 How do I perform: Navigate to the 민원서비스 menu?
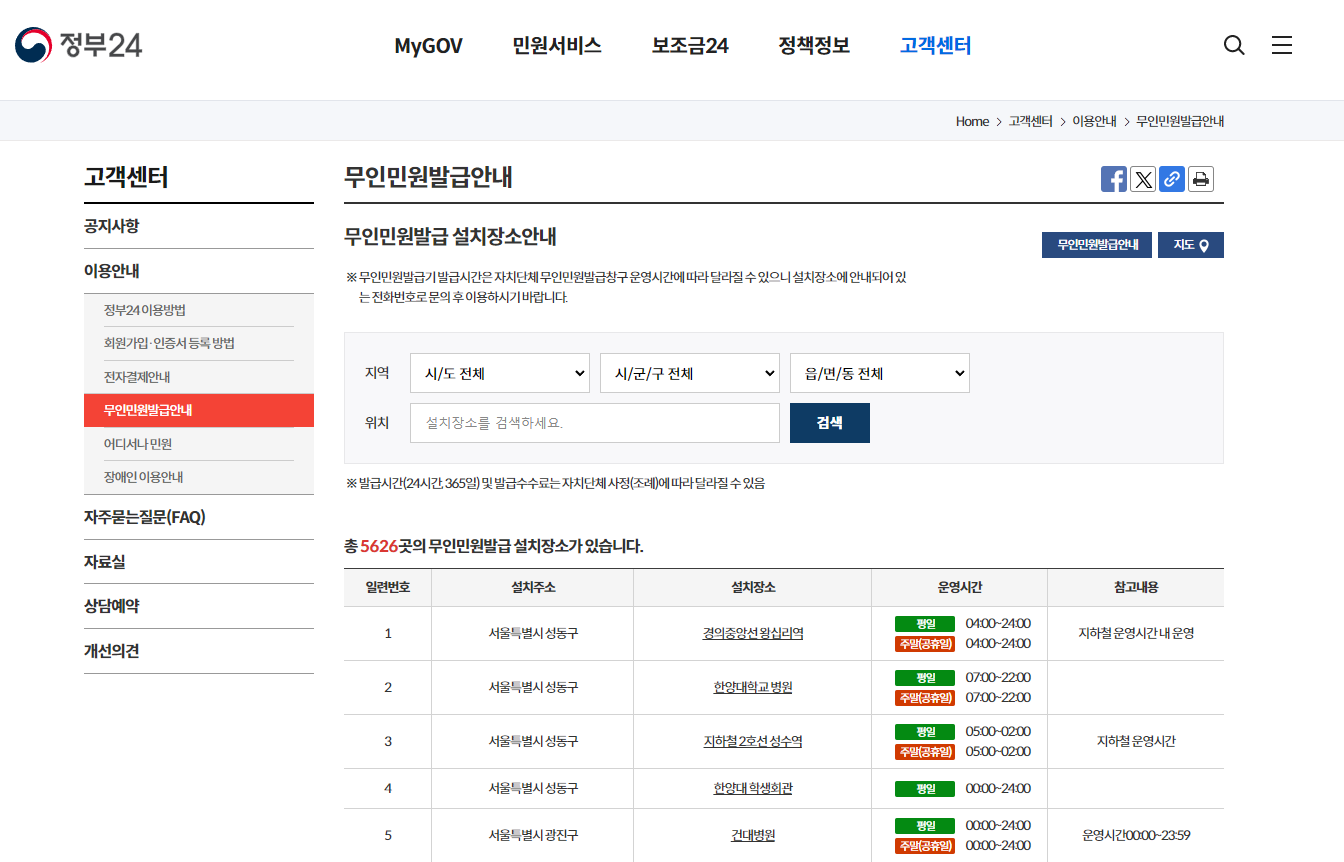coord(556,45)
